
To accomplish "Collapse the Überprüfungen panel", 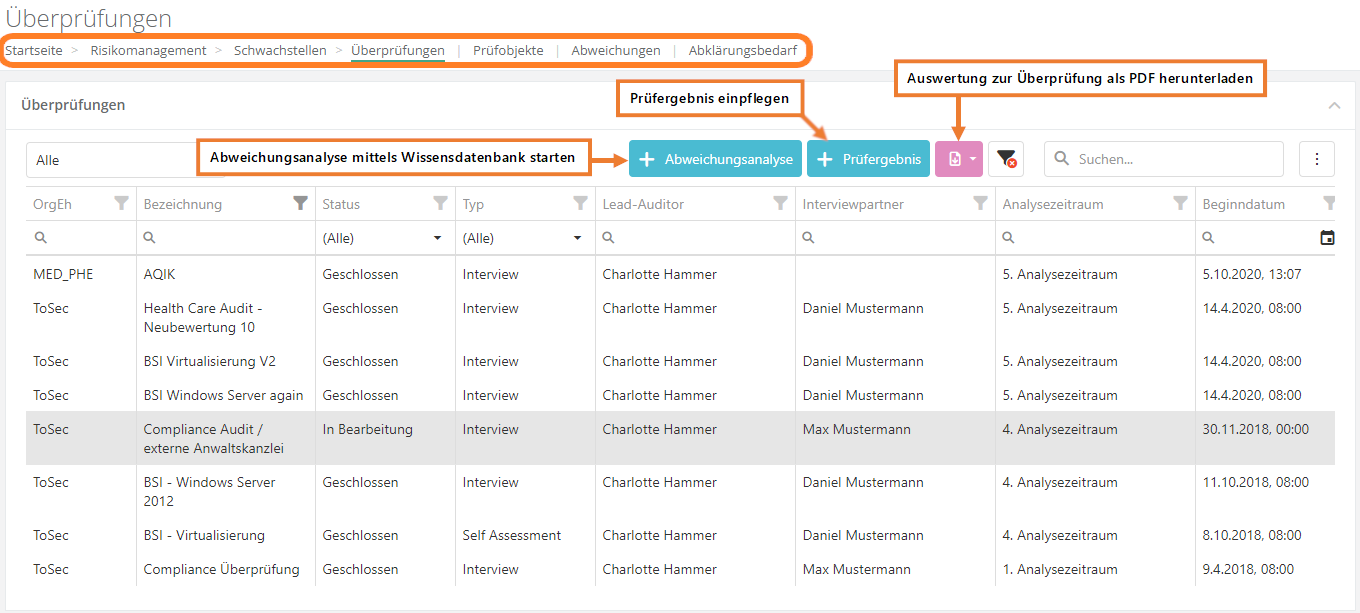I will pos(1334,105).
